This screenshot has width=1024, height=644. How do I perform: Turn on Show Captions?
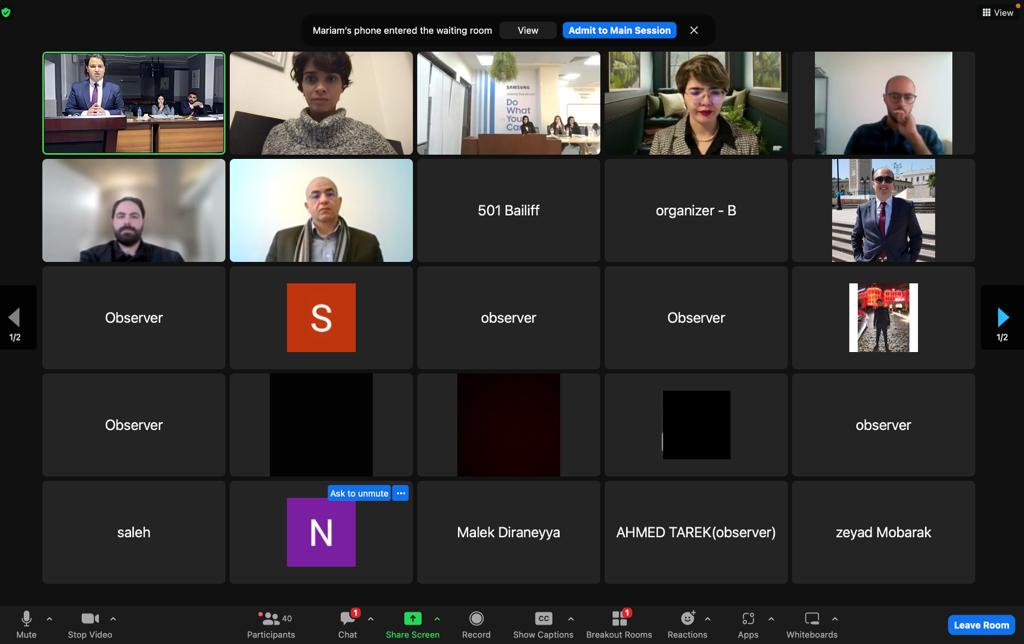click(543, 624)
